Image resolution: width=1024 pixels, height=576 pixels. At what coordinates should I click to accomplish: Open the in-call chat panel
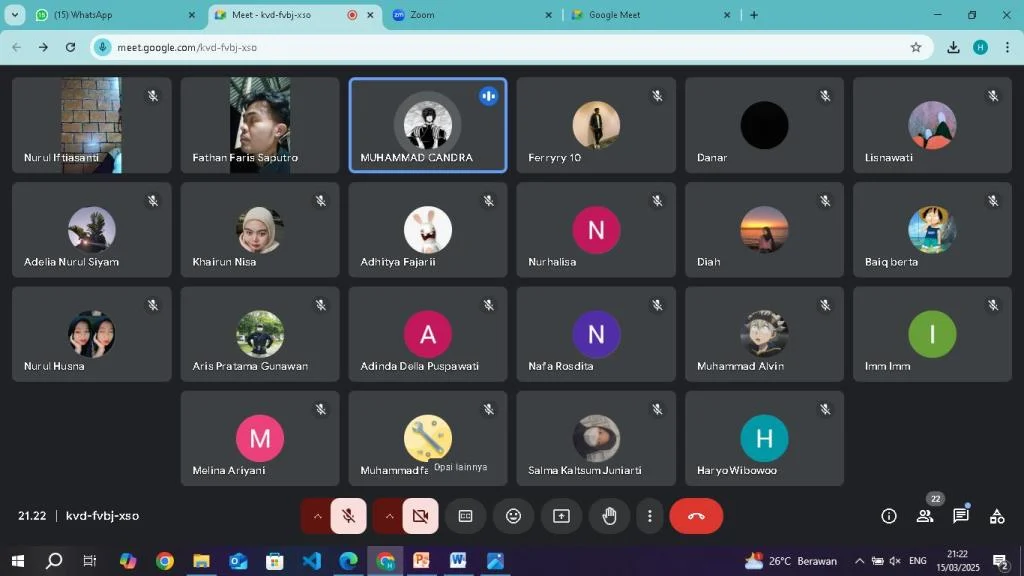coord(961,516)
